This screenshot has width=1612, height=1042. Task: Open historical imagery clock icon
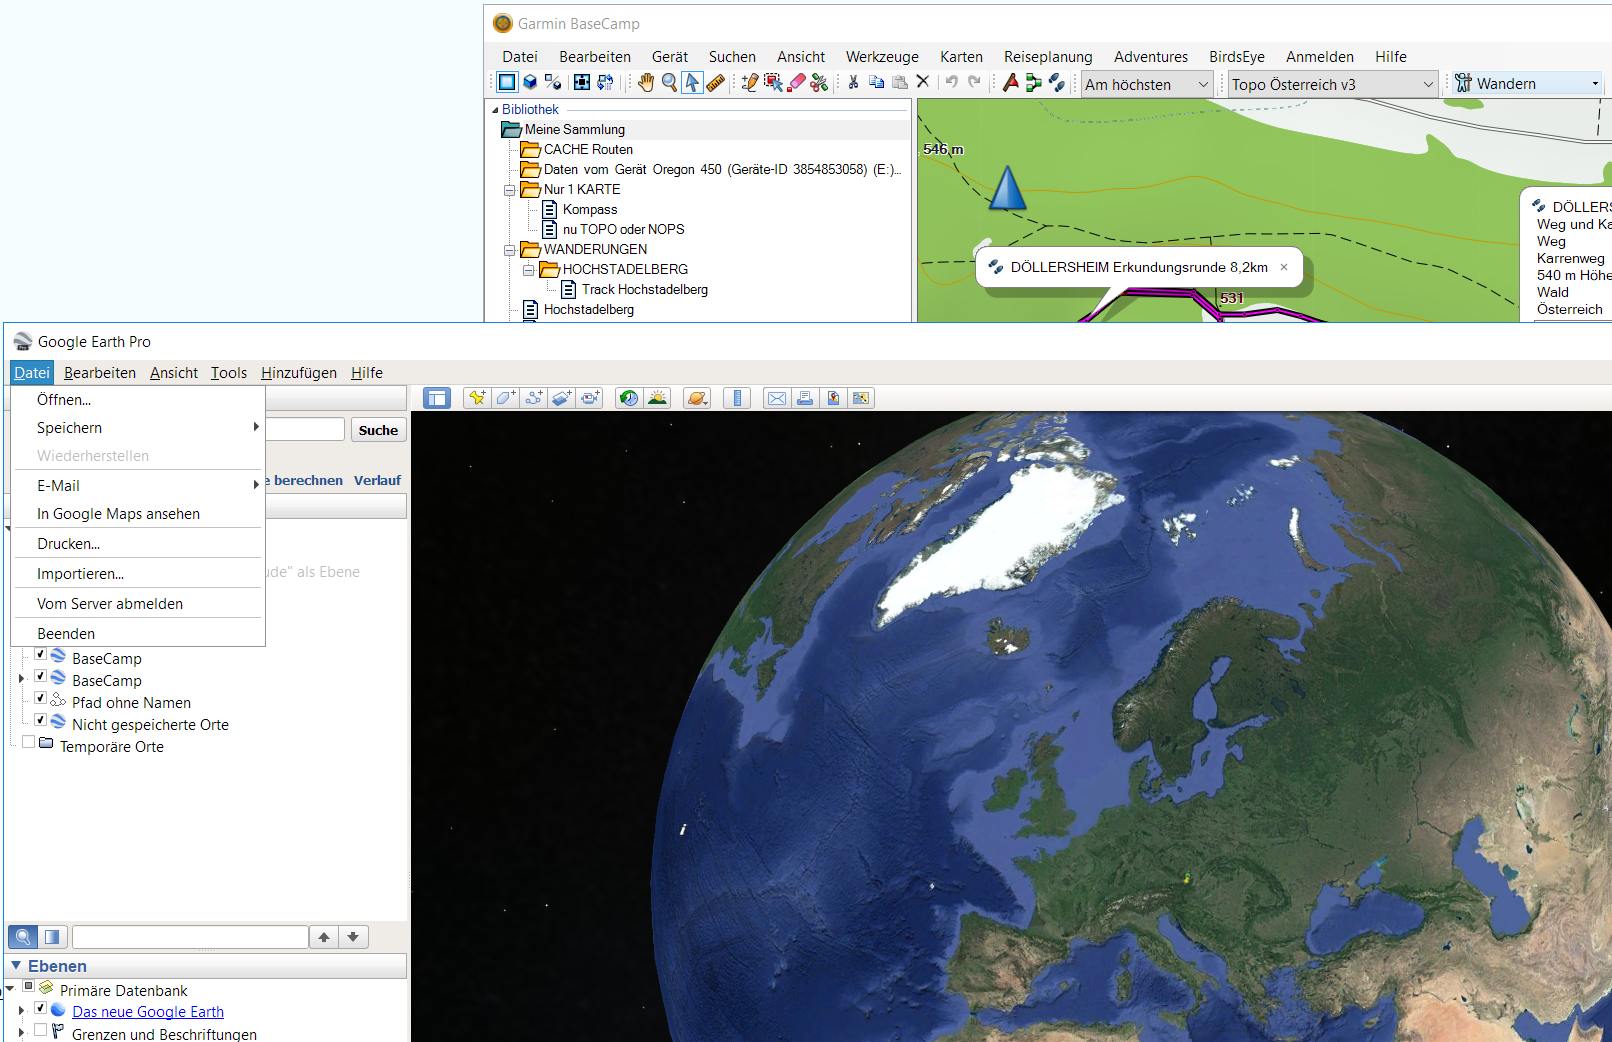[x=628, y=398]
